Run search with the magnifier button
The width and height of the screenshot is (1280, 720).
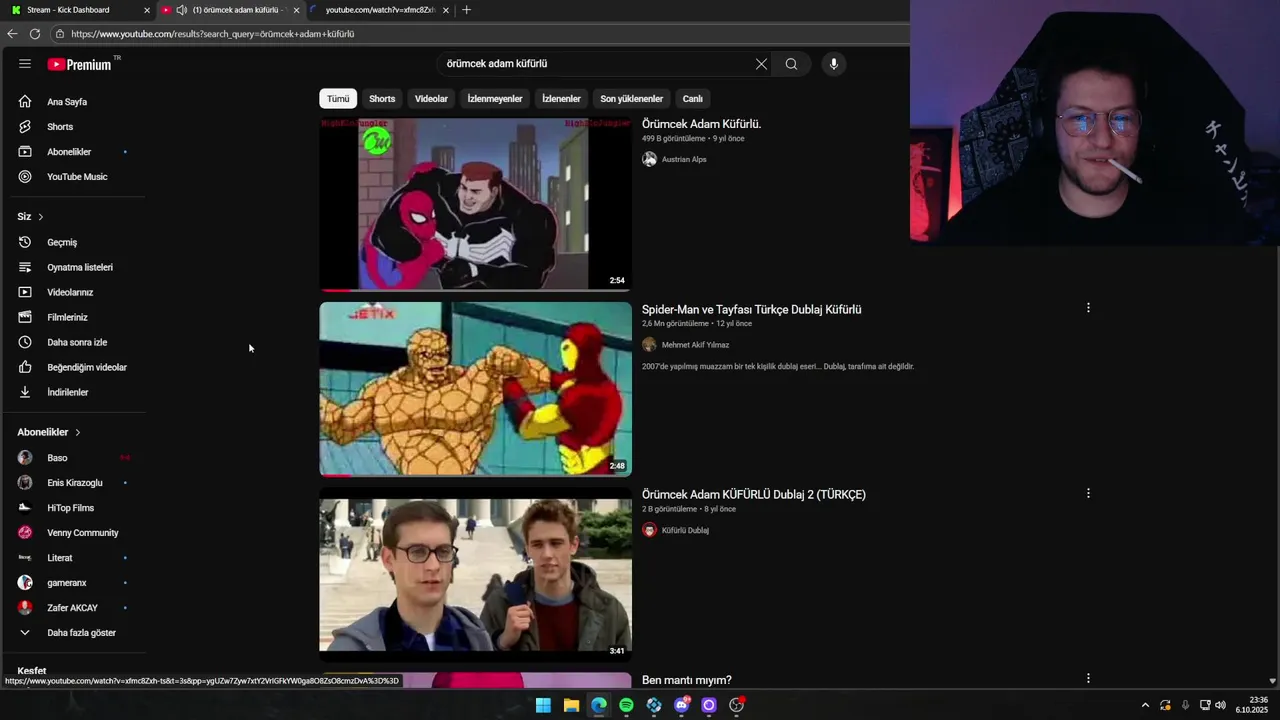pos(791,64)
